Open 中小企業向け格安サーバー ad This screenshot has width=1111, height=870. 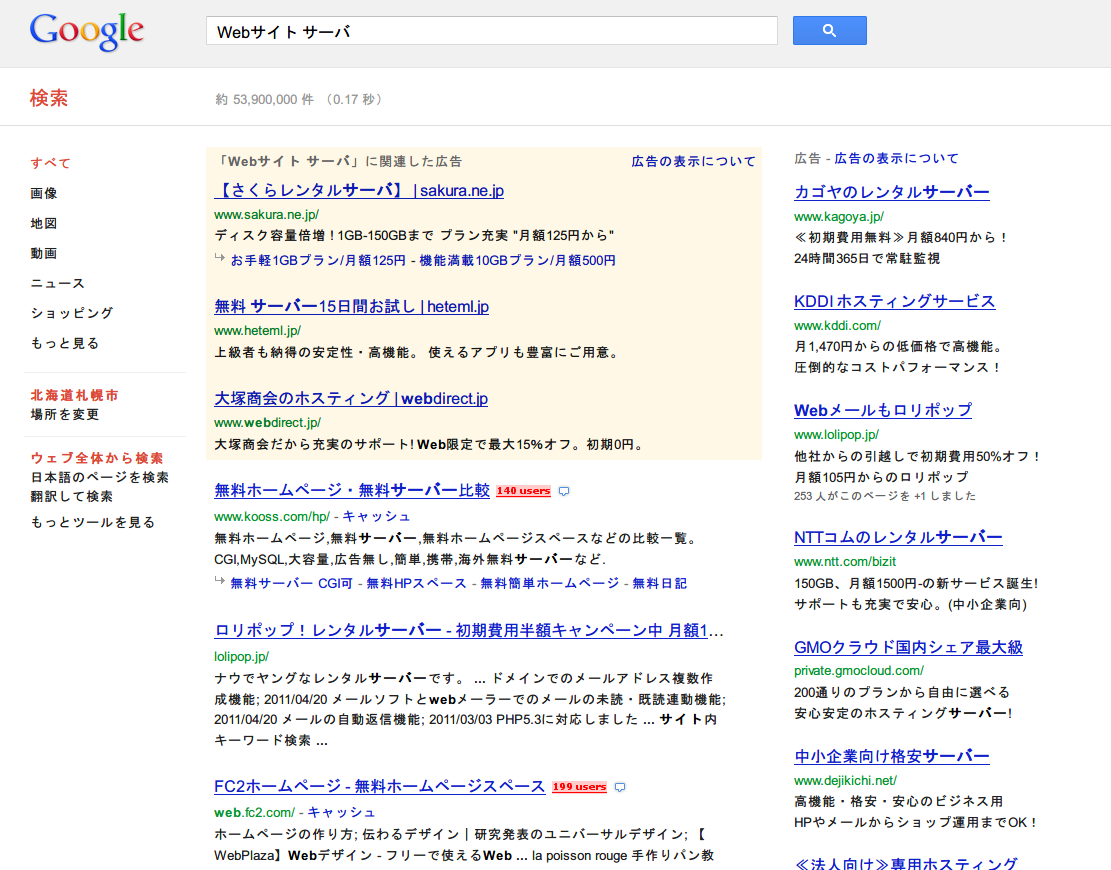pyautogui.click(x=891, y=756)
